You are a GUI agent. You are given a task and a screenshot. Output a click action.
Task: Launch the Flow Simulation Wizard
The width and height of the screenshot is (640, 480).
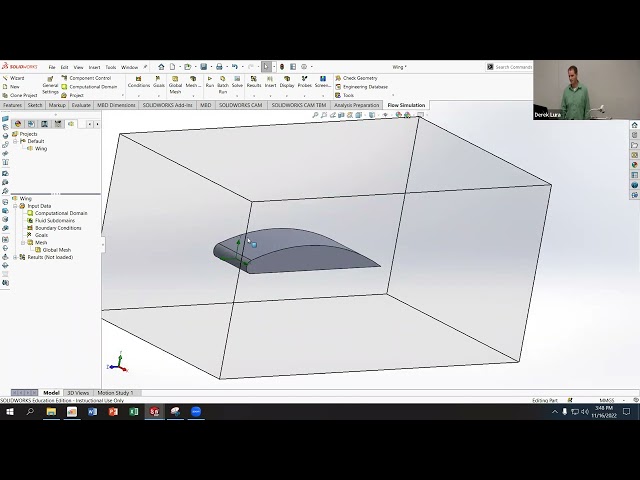(x=13, y=78)
